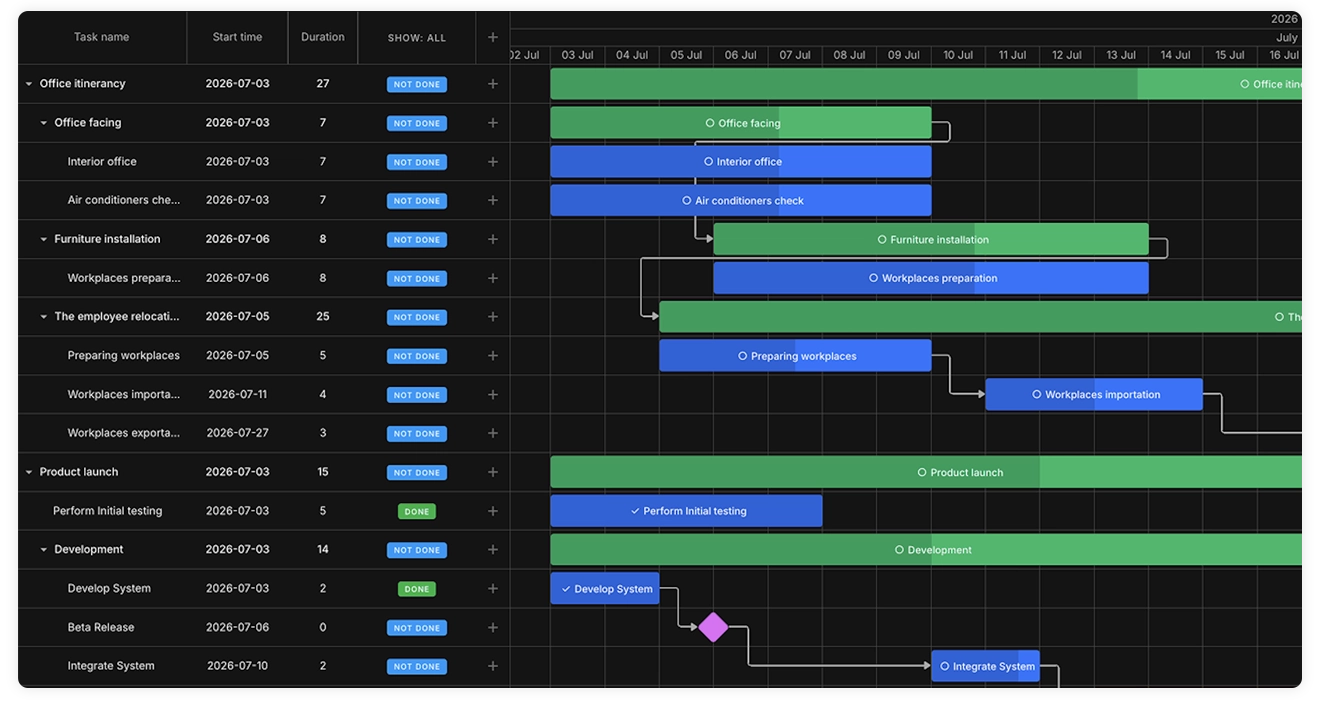Click start date 2026-07-11 of Workplaces importation
Image resolution: width=1320 pixels, height=714 pixels.
pyautogui.click(x=238, y=395)
